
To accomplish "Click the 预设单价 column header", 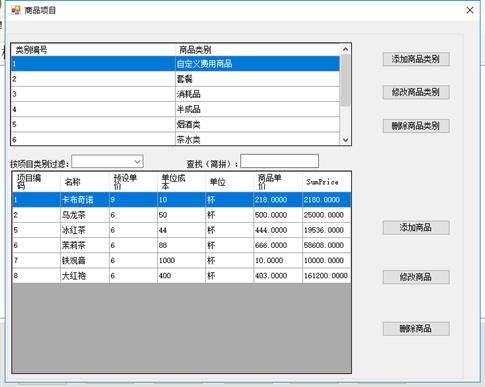I will click(133, 182).
